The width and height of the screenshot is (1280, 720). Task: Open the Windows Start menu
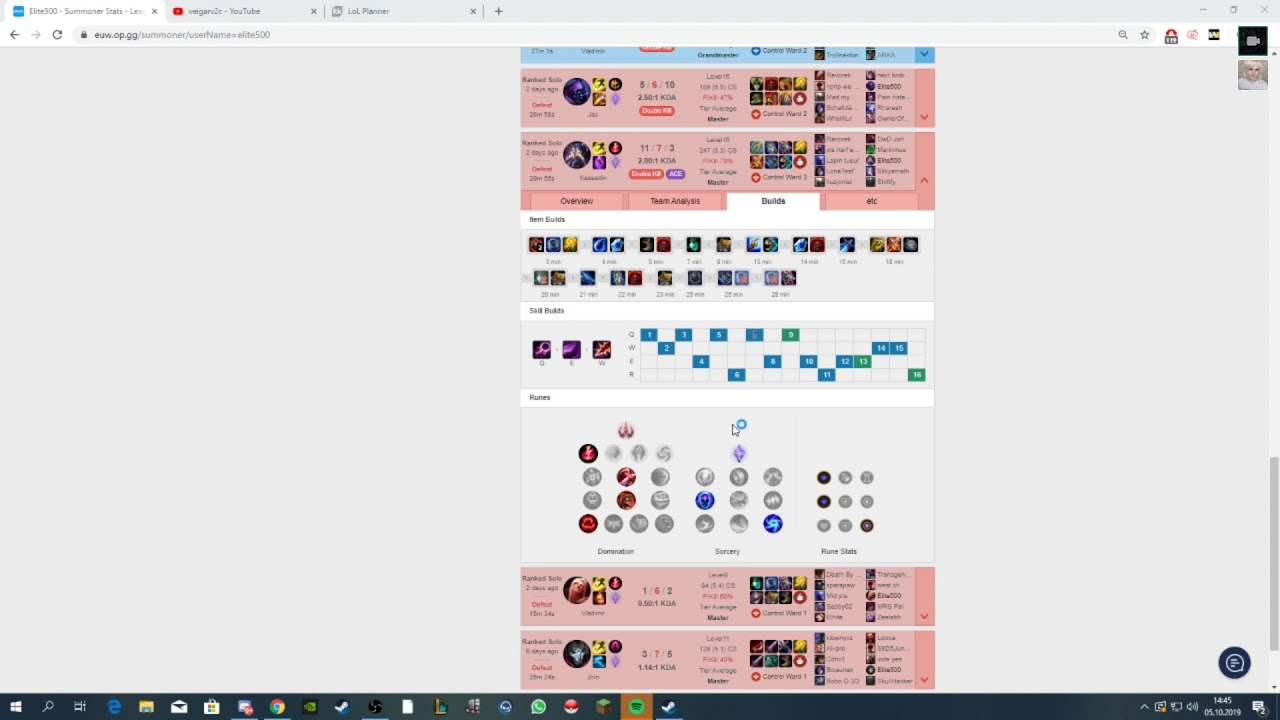tap(16, 707)
